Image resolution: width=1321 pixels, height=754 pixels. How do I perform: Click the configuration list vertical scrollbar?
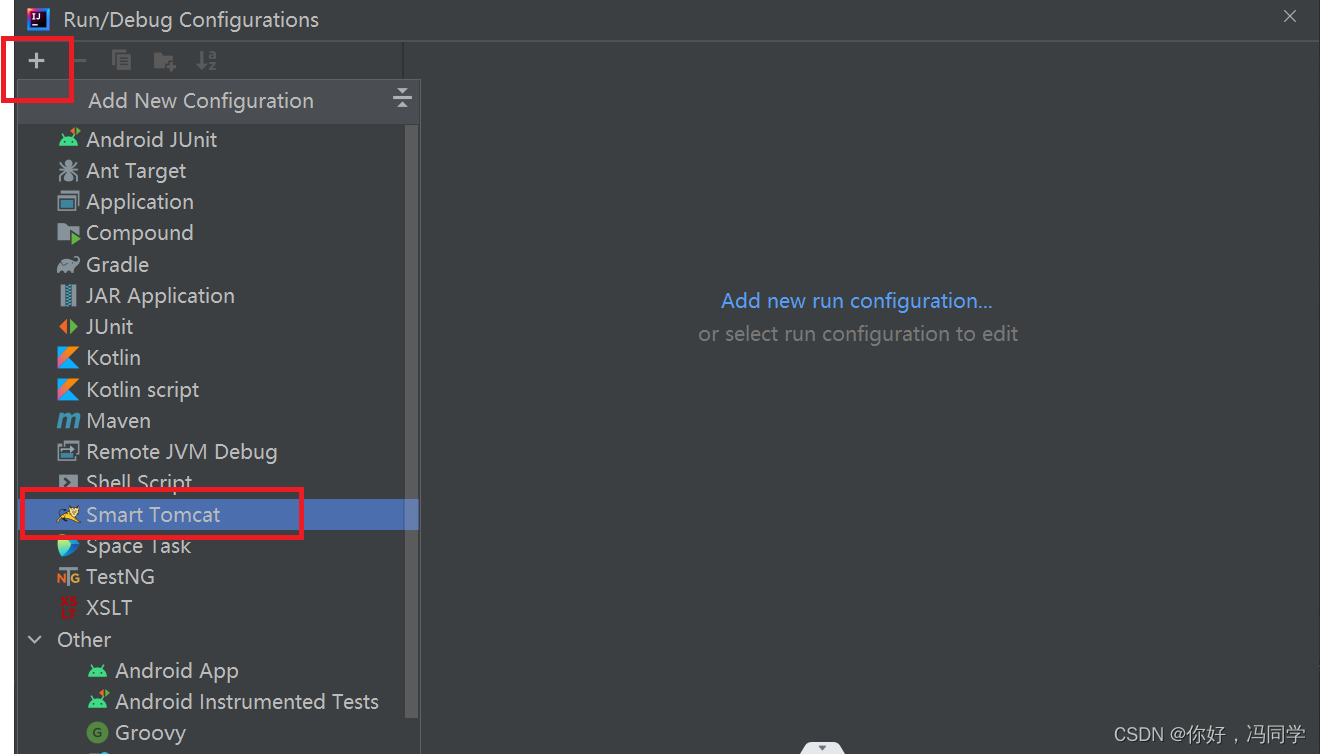click(411, 420)
